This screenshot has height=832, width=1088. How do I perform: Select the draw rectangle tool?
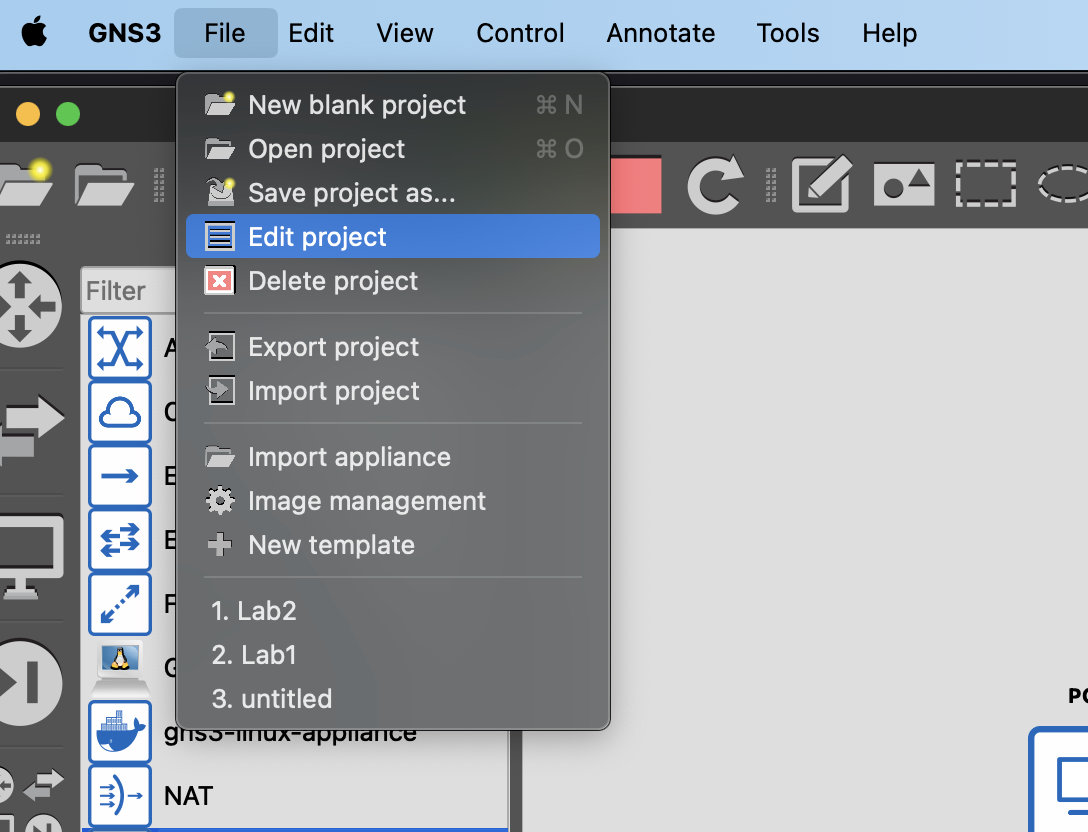click(x=985, y=184)
